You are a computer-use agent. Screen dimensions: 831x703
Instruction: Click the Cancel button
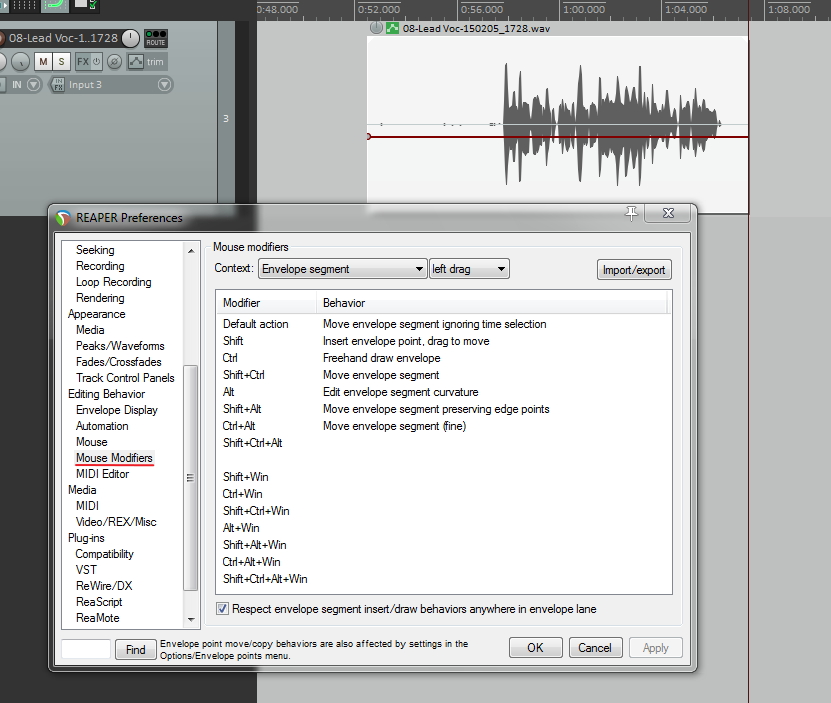click(595, 648)
